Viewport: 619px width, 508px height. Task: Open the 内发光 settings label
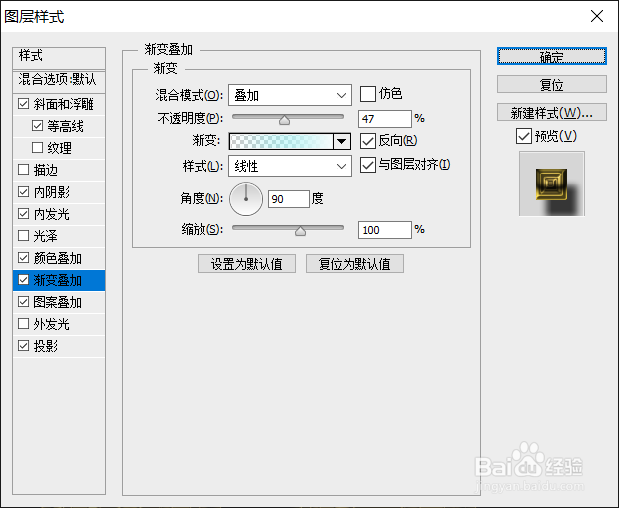pyautogui.click(x=52, y=214)
